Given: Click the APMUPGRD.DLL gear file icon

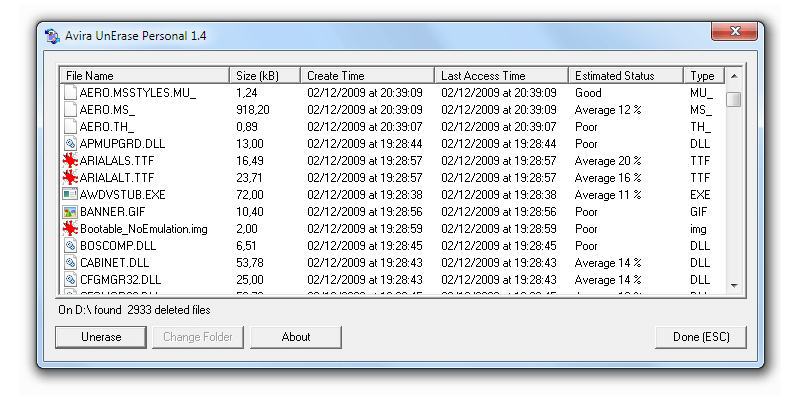Looking at the screenshot, I should 70,144.
